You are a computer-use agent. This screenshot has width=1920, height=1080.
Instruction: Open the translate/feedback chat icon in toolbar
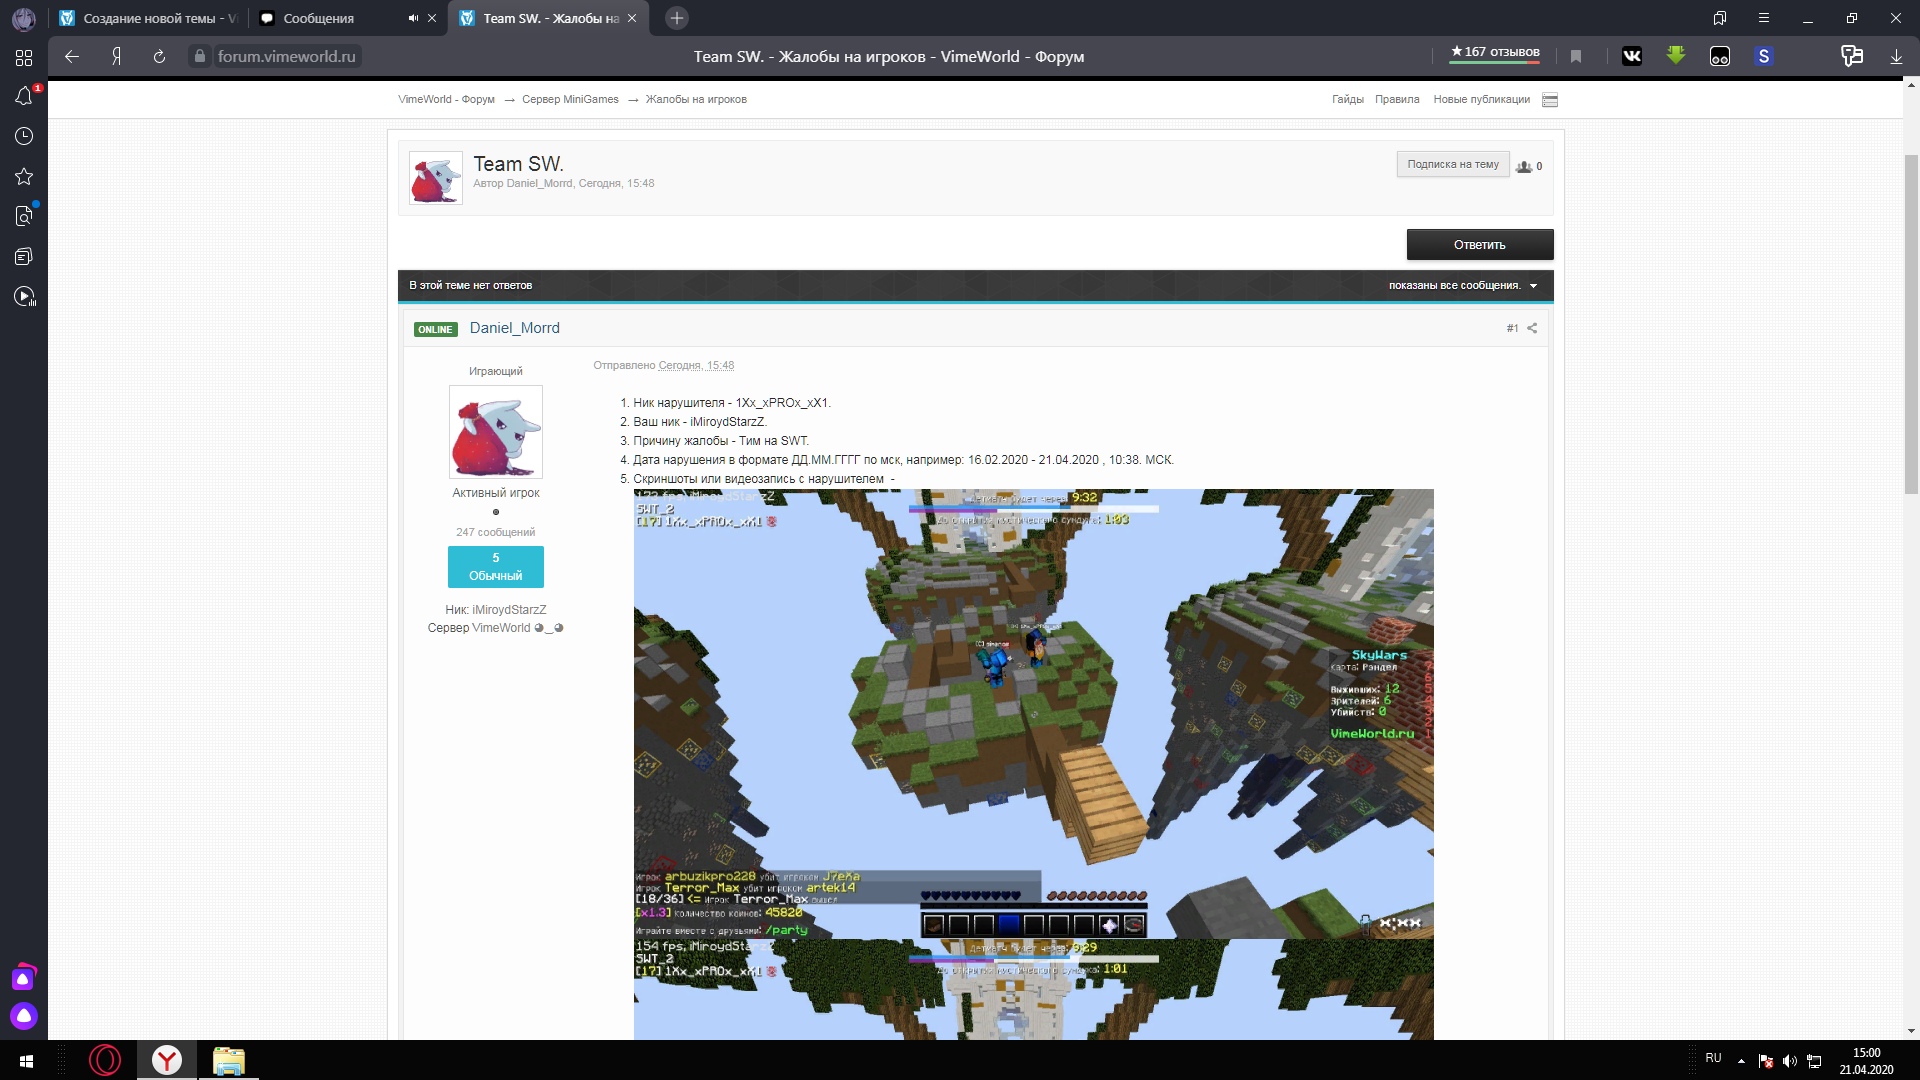[x=1852, y=57]
